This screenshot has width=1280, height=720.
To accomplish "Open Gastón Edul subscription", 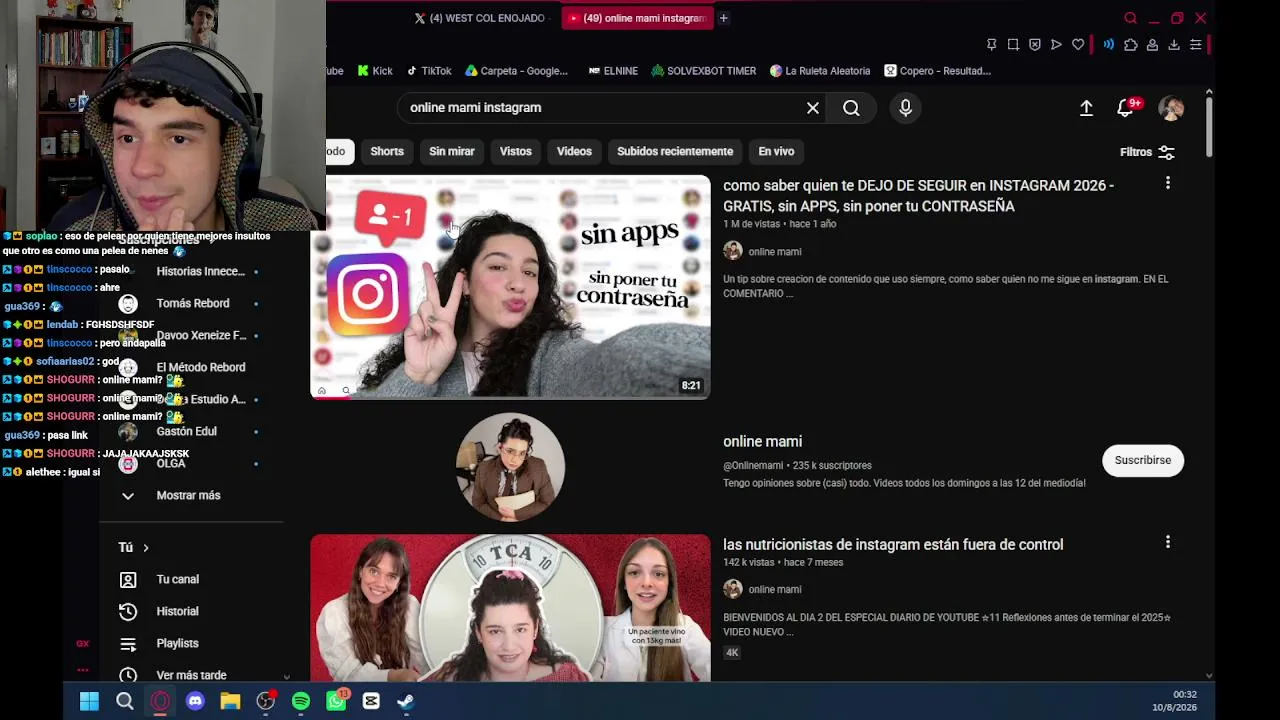I will click(x=186, y=432).
